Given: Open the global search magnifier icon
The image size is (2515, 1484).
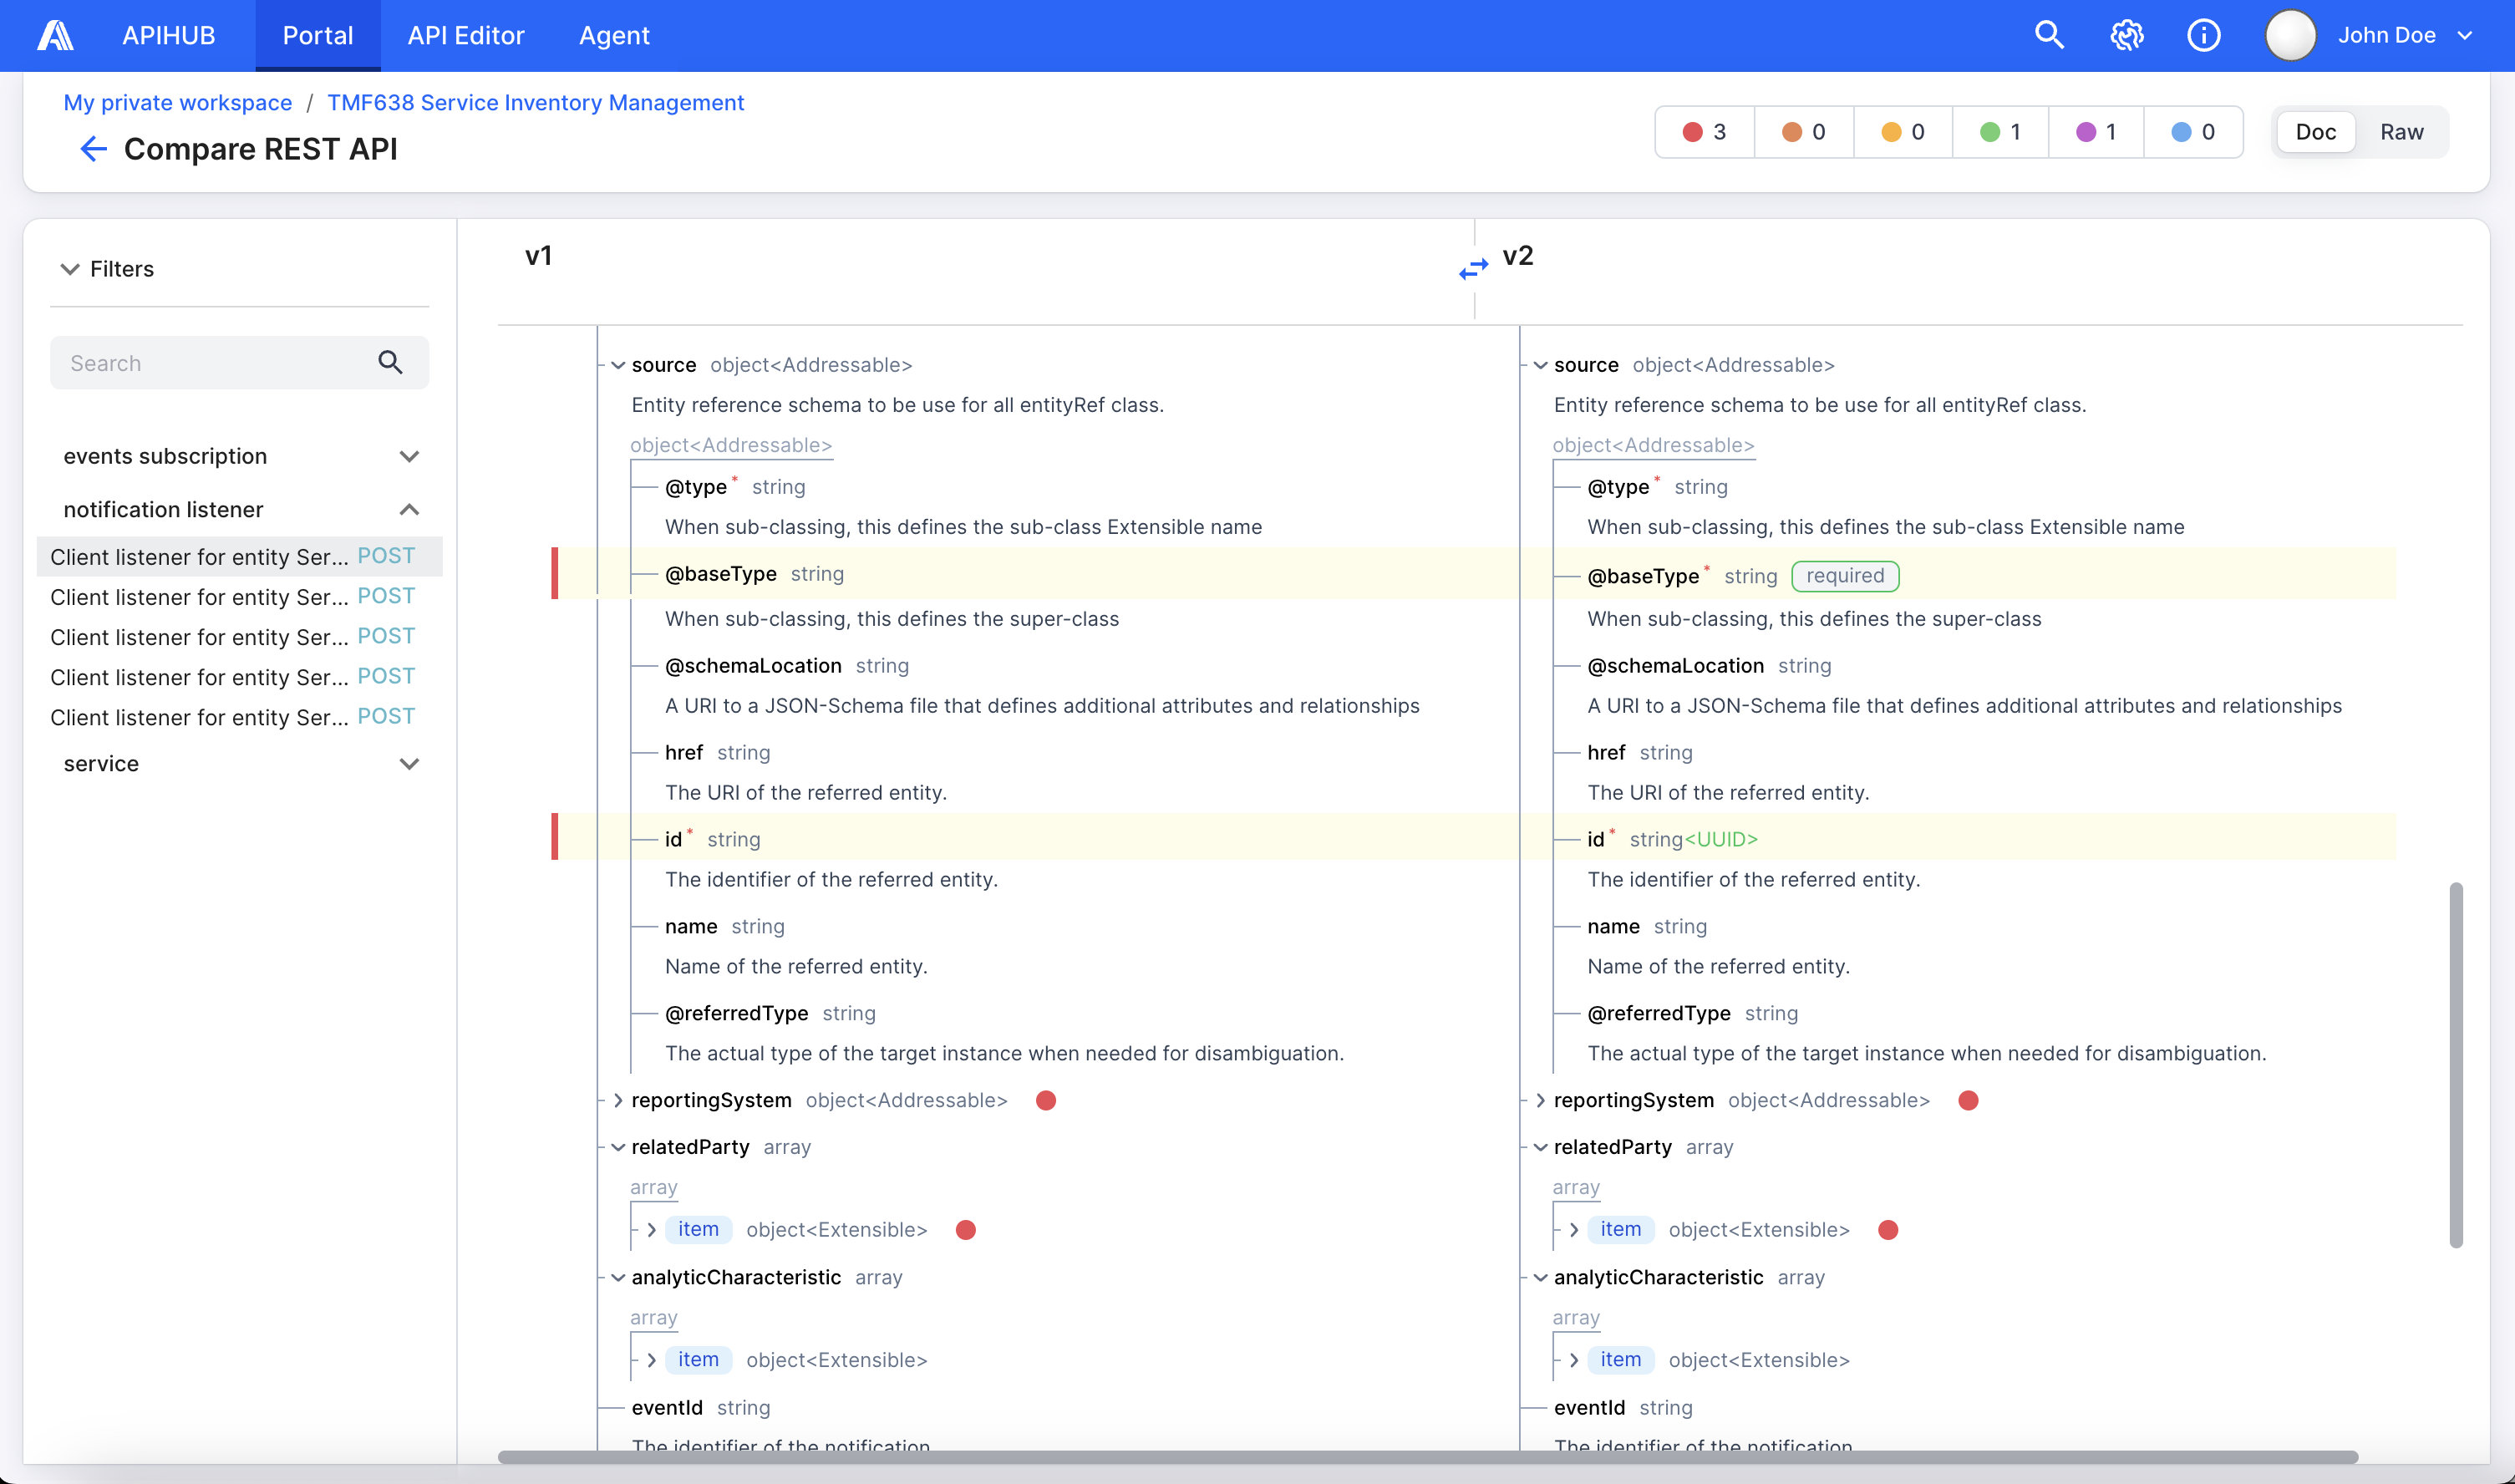Looking at the screenshot, I should [x=2049, y=35].
